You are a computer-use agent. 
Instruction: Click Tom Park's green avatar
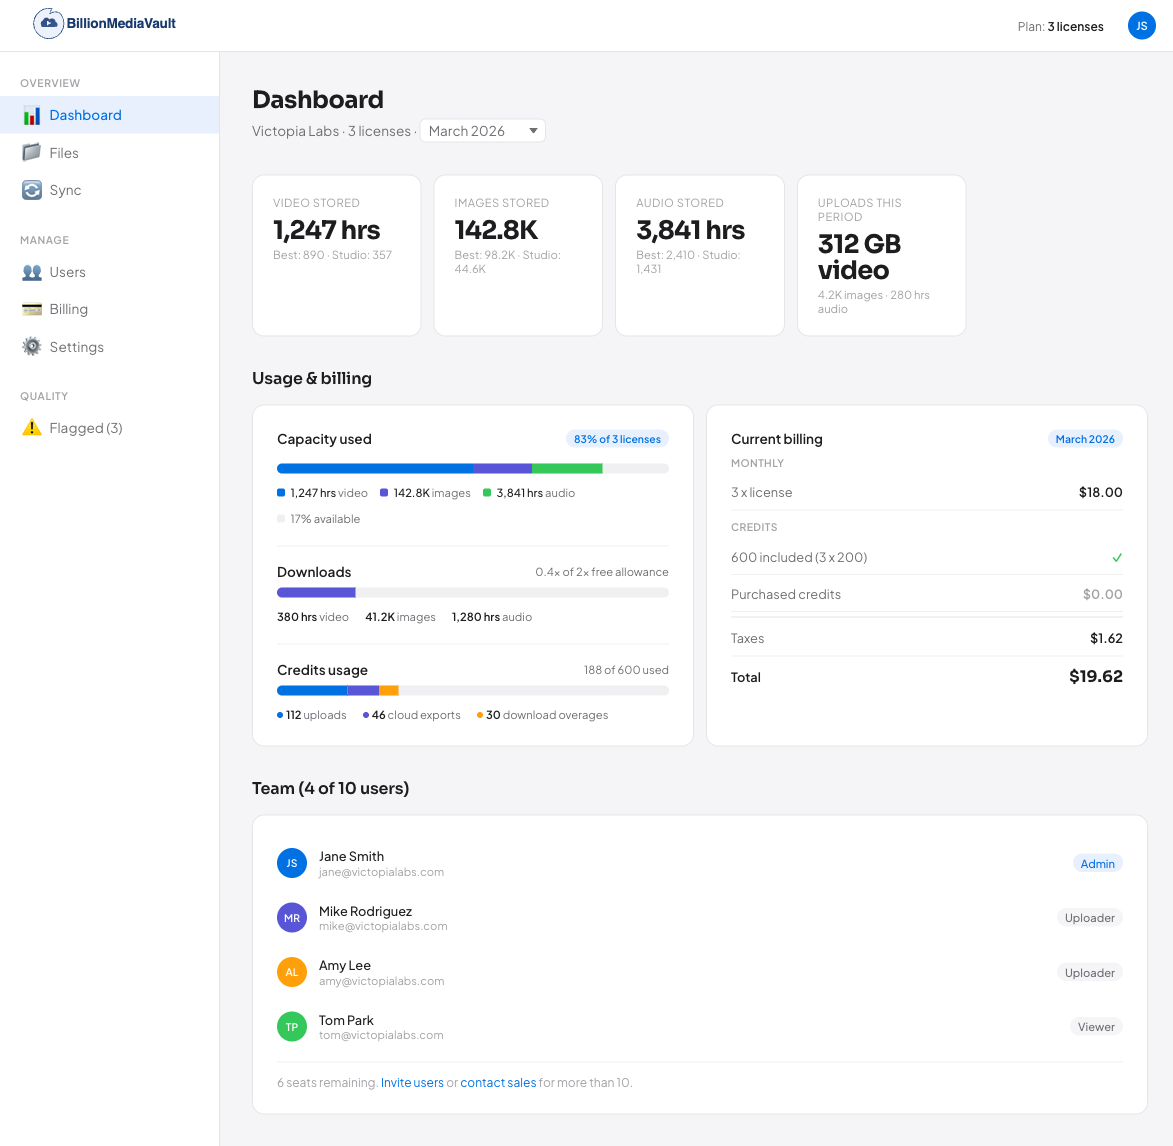pyautogui.click(x=291, y=1026)
